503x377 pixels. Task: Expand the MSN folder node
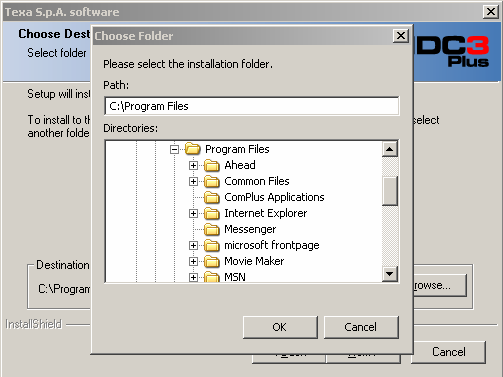coord(193,277)
